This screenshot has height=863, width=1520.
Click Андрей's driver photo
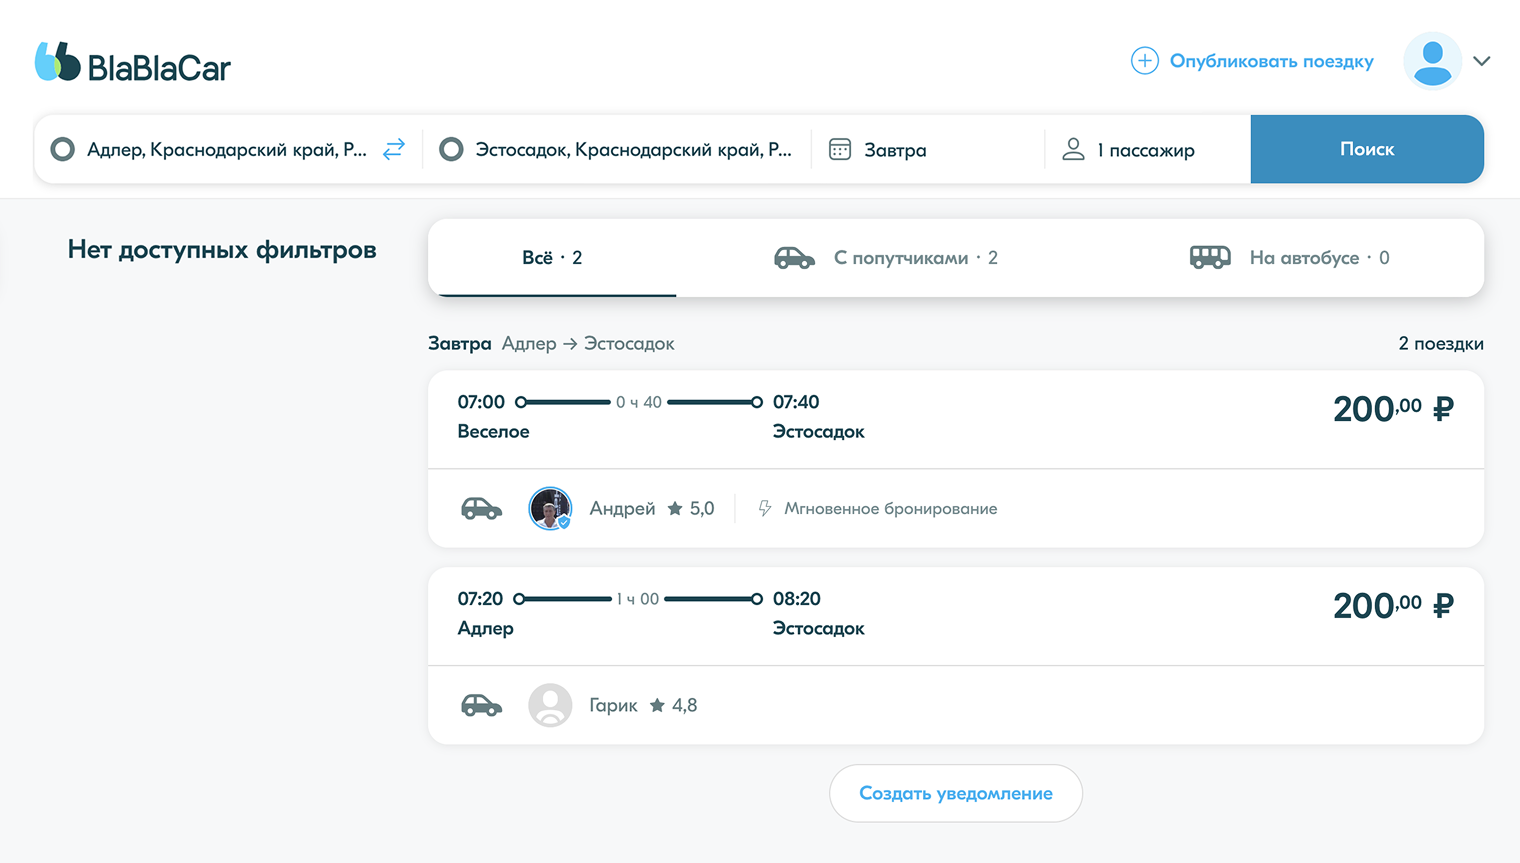coord(550,508)
